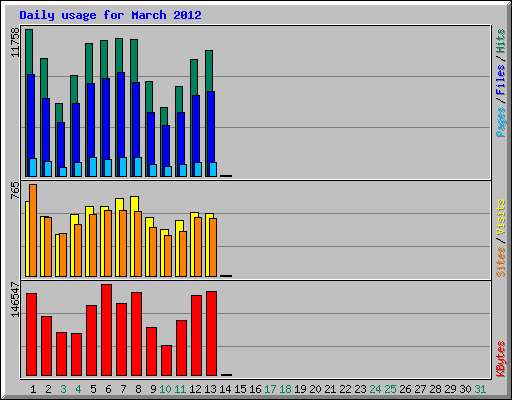512x400 pixels.
Task: Click day label 9 on the x-axis
Action: 153,389
